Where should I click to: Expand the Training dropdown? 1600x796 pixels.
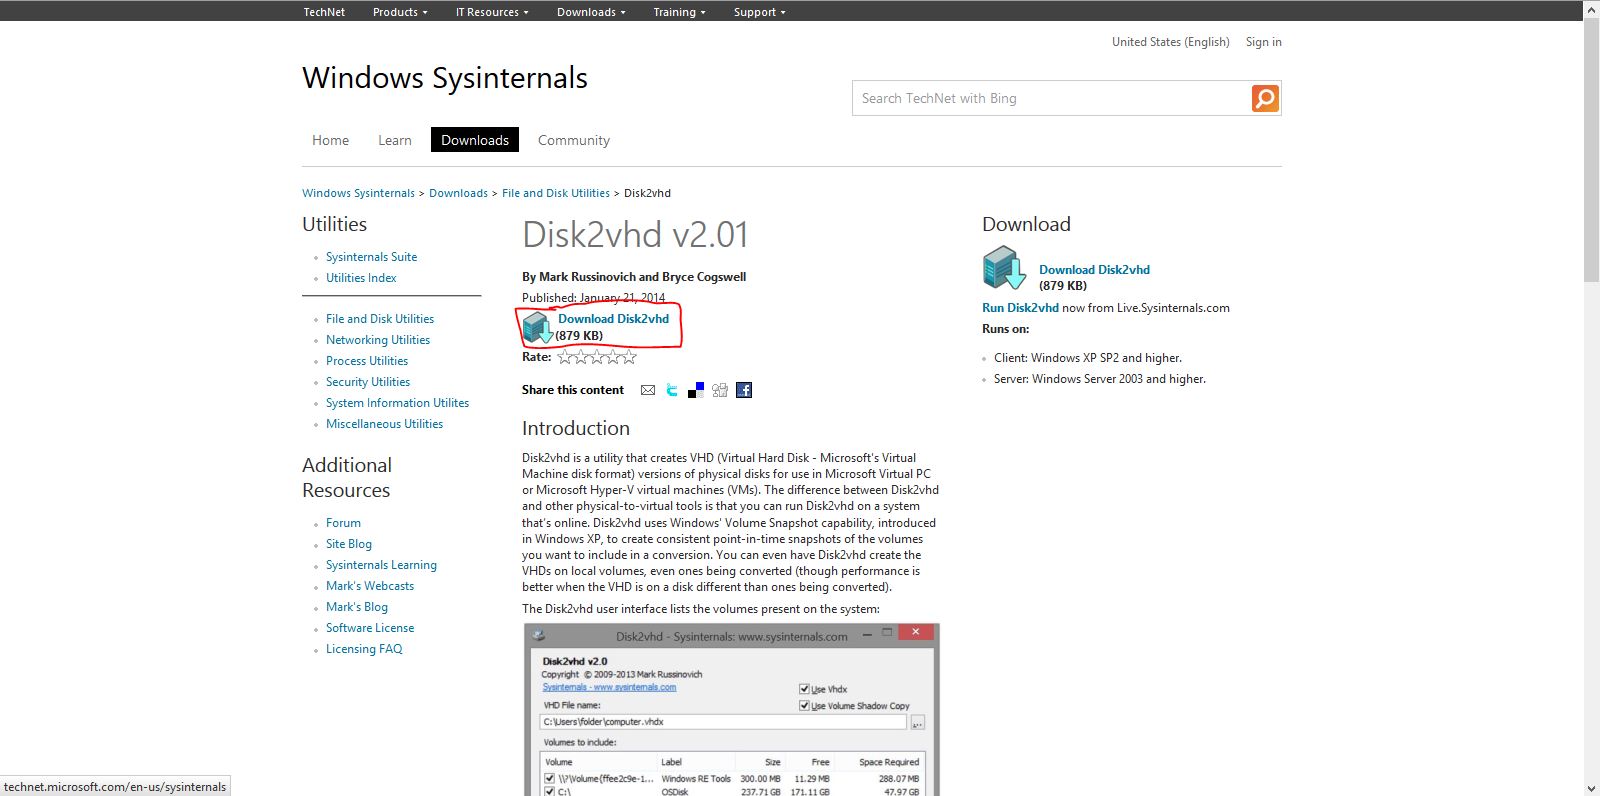[x=679, y=12]
